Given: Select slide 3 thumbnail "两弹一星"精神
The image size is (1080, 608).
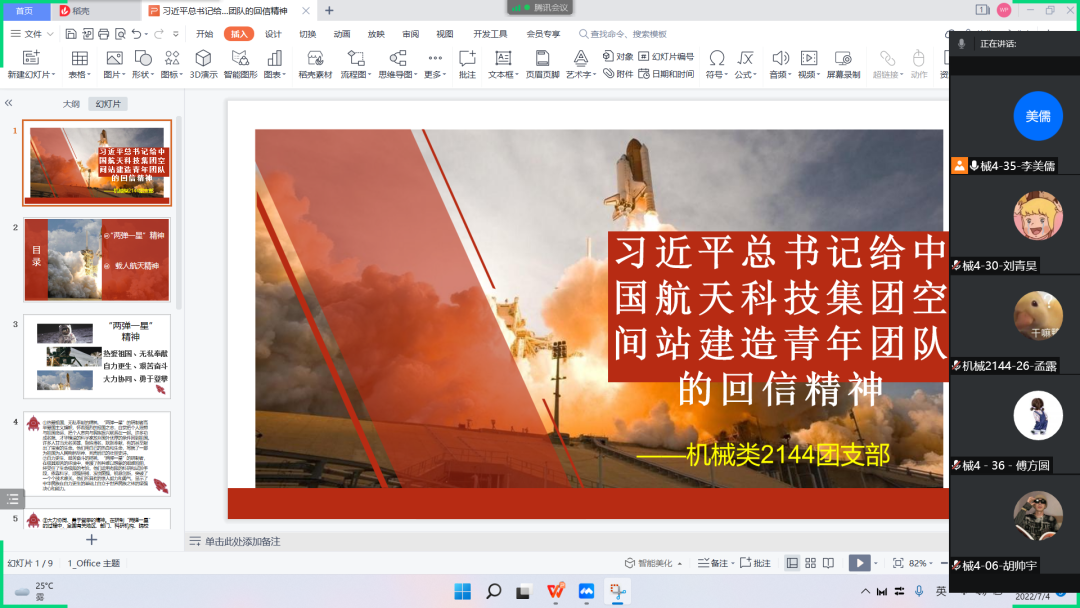Looking at the screenshot, I should tap(97, 356).
